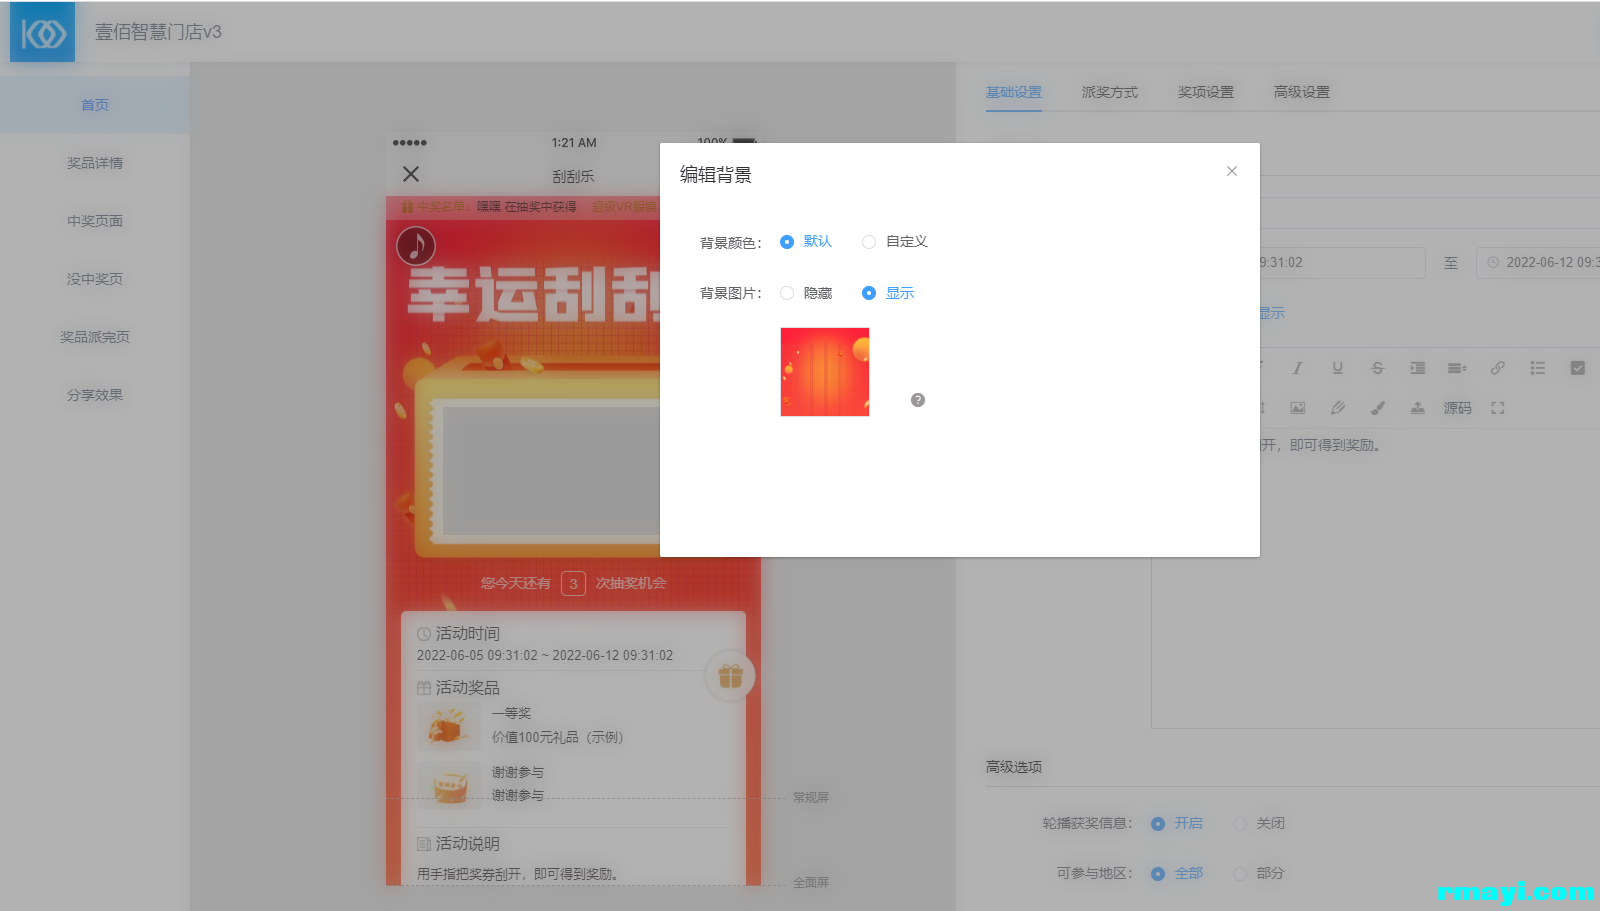
Task: Open the alignment dropdown in editor toolbar
Action: [1457, 368]
